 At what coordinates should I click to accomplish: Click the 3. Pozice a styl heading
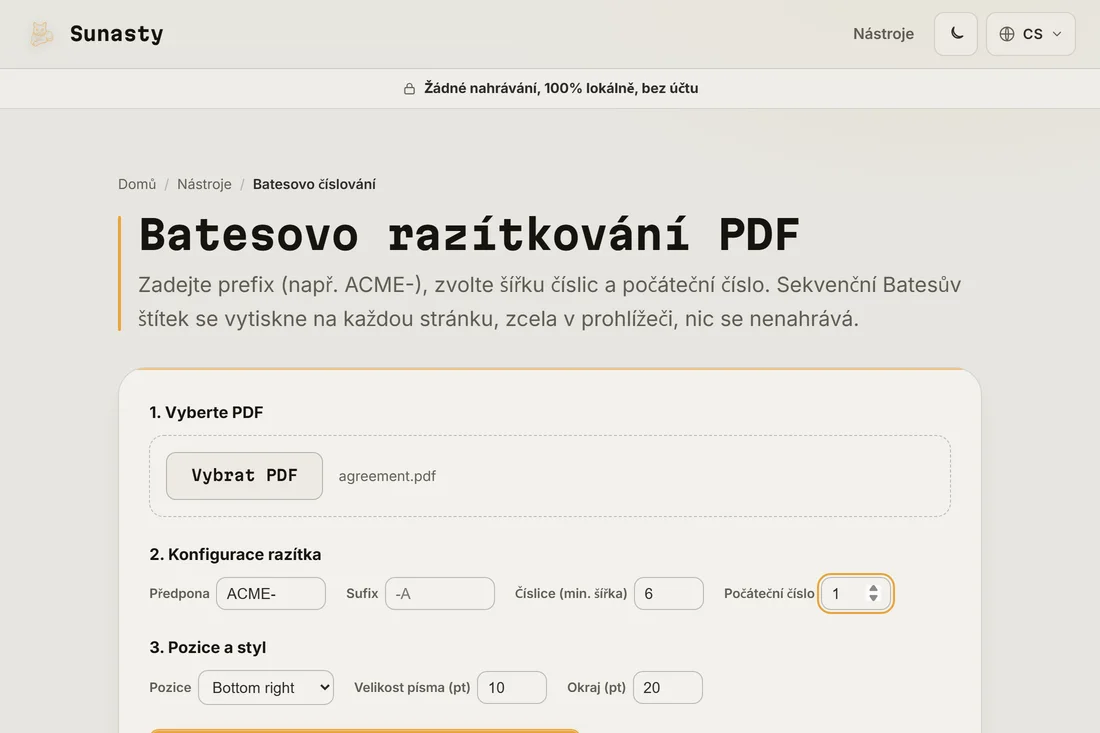(x=208, y=647)
